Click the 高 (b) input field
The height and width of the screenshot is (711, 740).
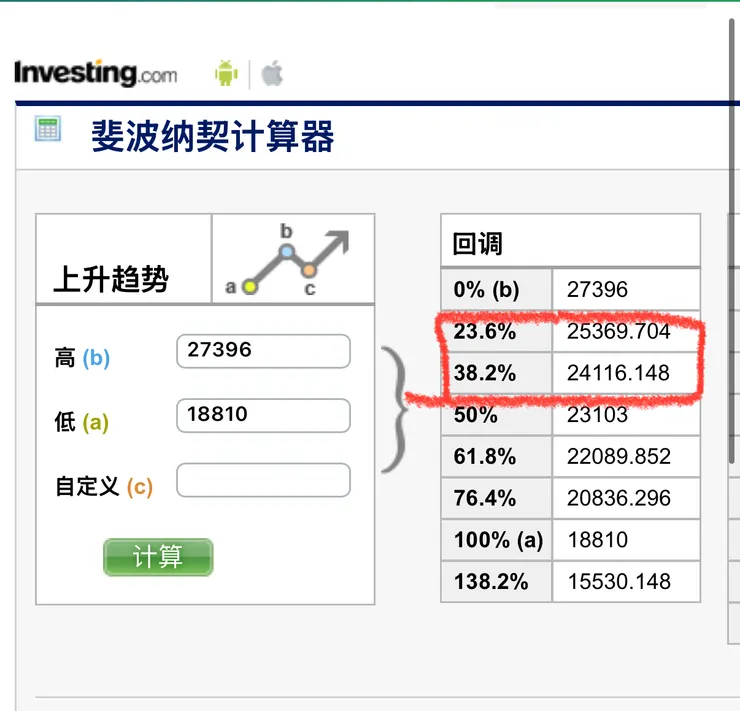point(263,351)
